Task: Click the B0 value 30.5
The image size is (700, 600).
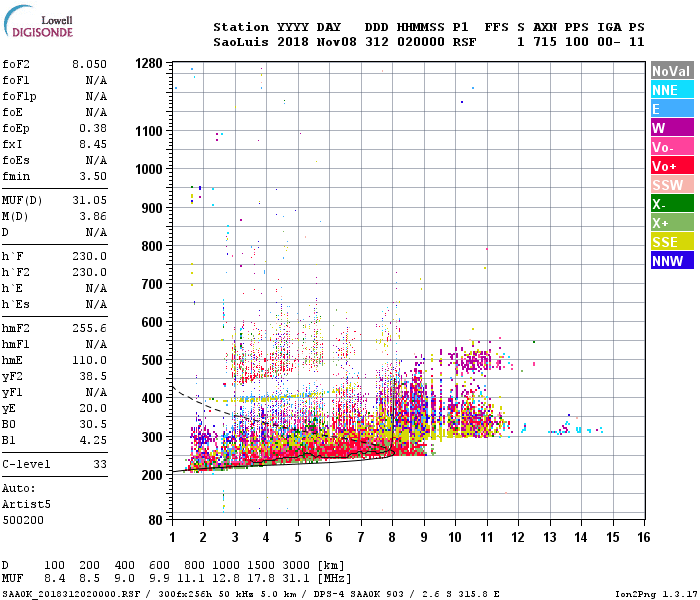Action: [x=93, y=425]
